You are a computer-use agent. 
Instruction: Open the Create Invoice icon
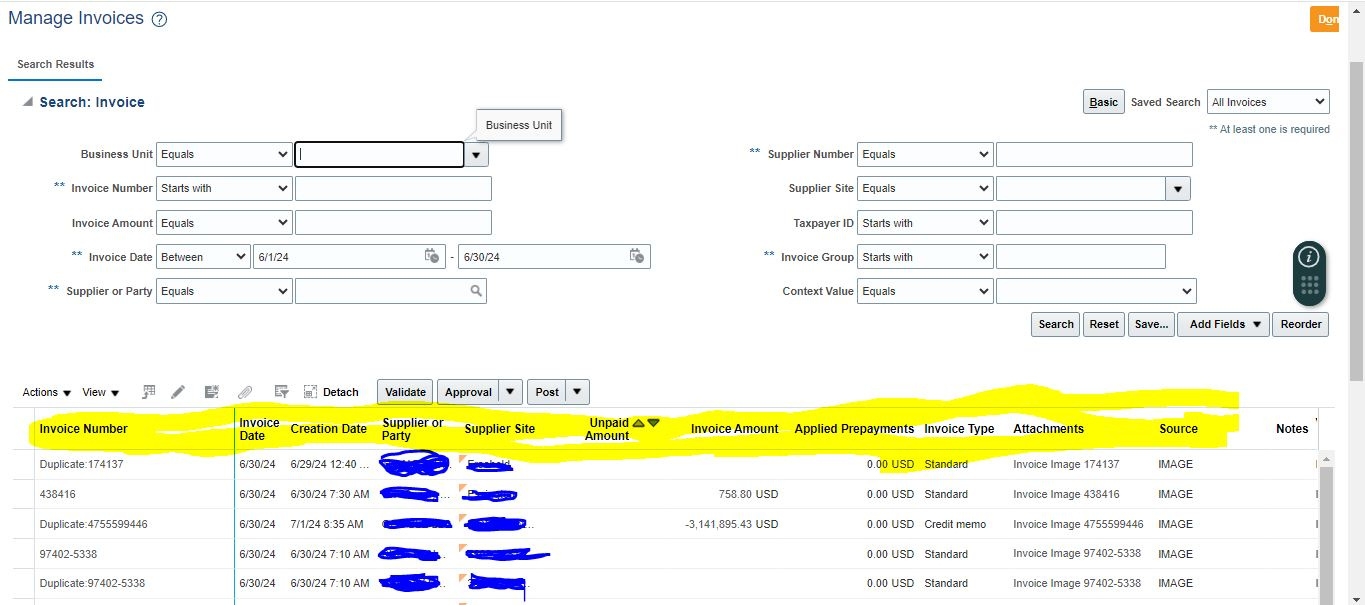[x=210, y=391]
